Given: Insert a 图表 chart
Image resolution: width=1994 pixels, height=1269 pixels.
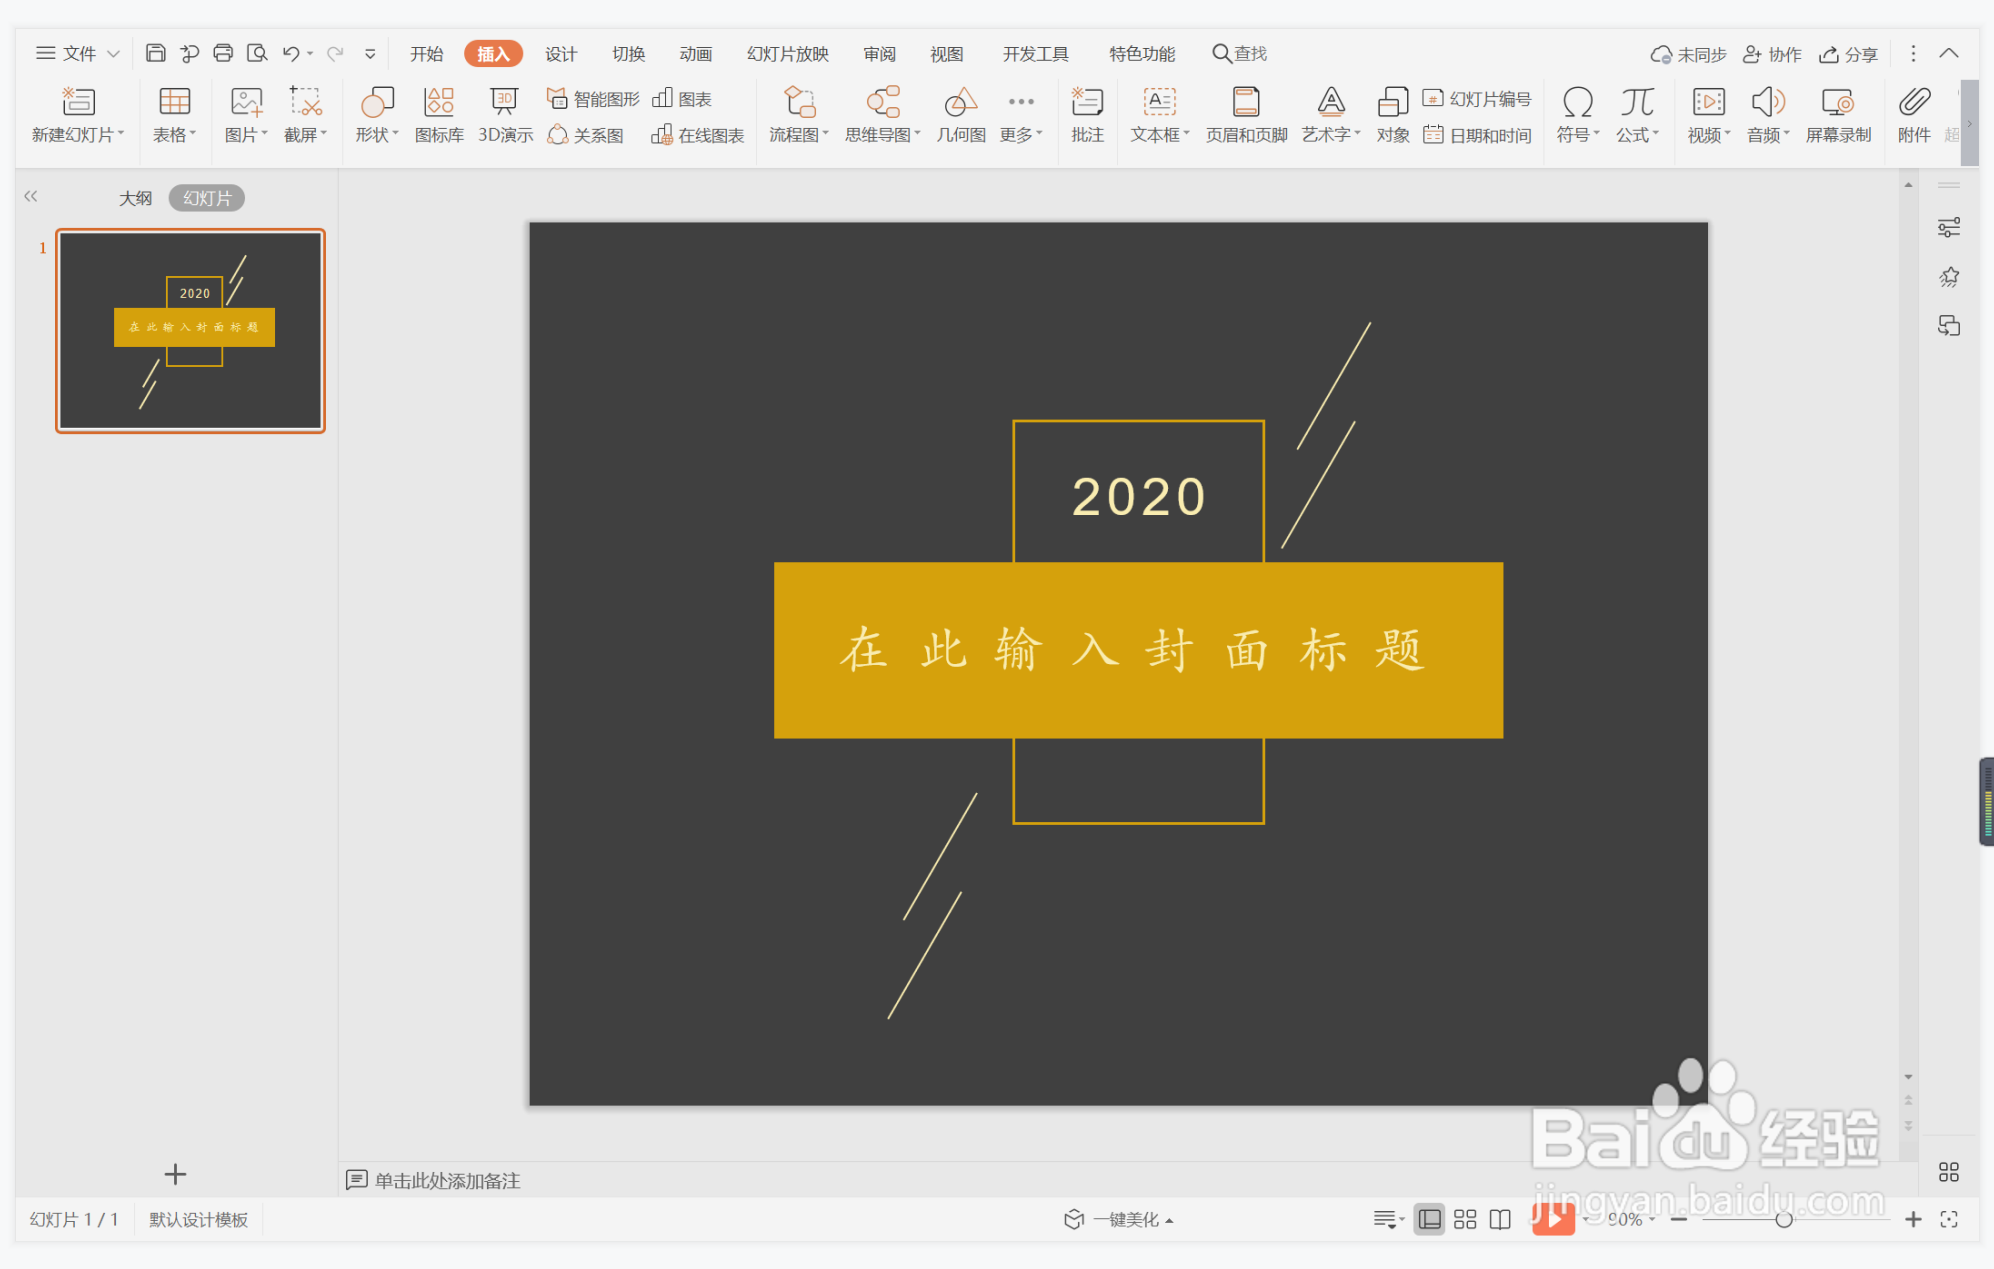Looking at the screenshot, I should coord(682,99).
